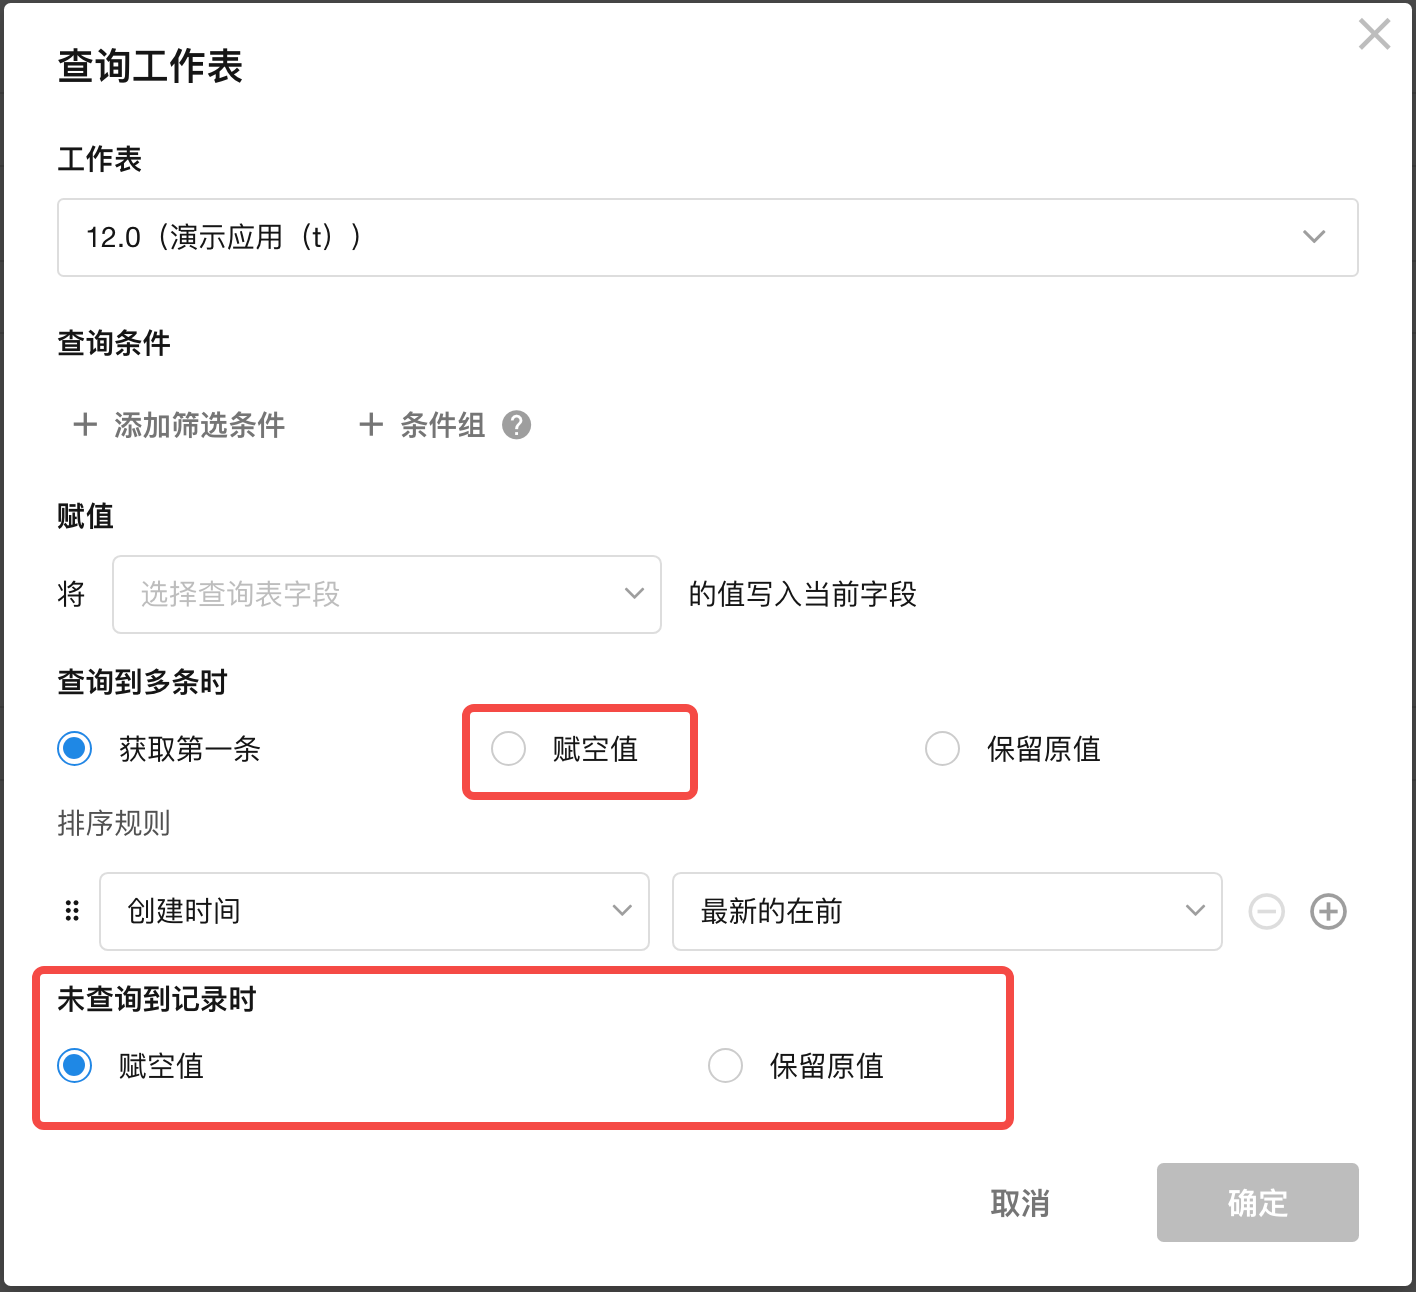The height and width of the screenshot is (1292, 1416).
Task: Click the help question mark beside 条件组
Action: [516, 425]
